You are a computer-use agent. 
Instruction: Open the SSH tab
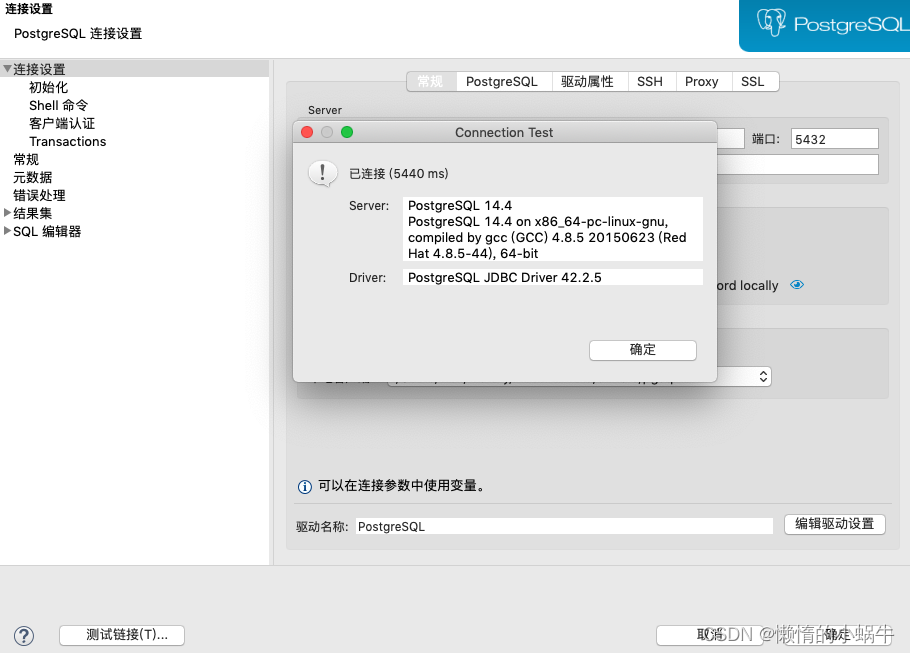click(650, 82)
